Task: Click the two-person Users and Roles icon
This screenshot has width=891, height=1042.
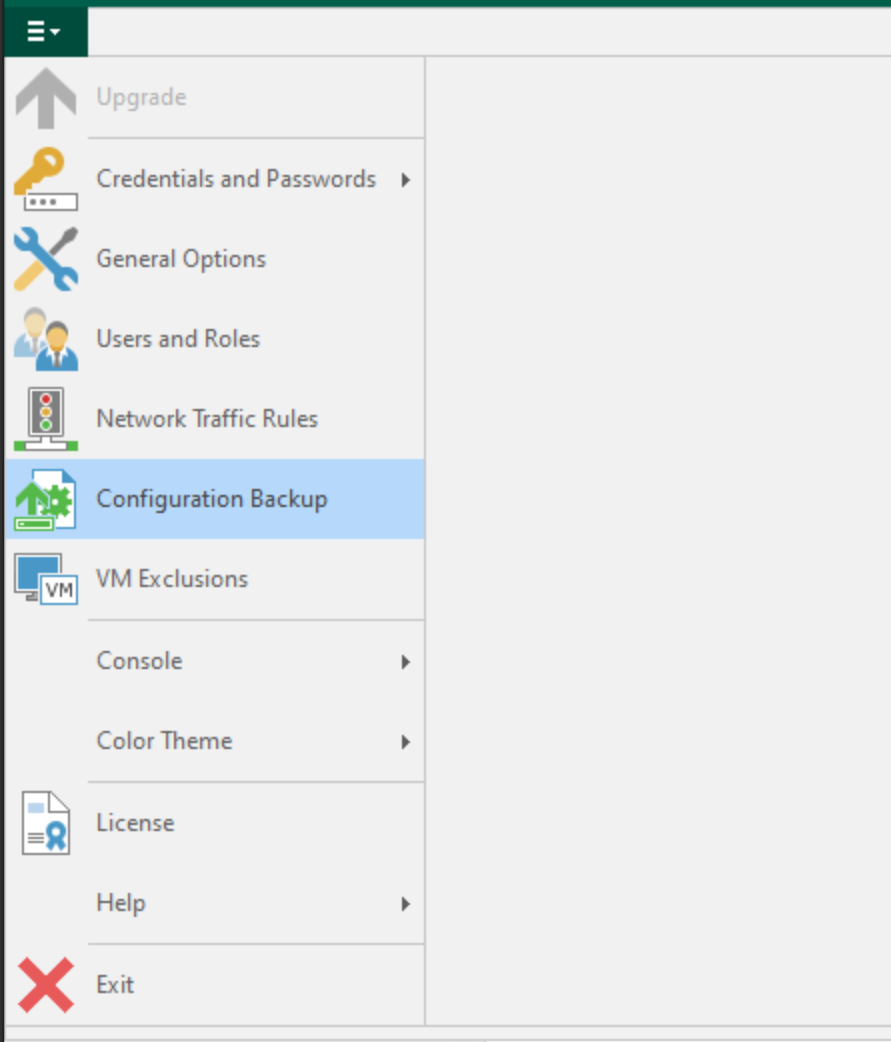Action: coord(46,339)
